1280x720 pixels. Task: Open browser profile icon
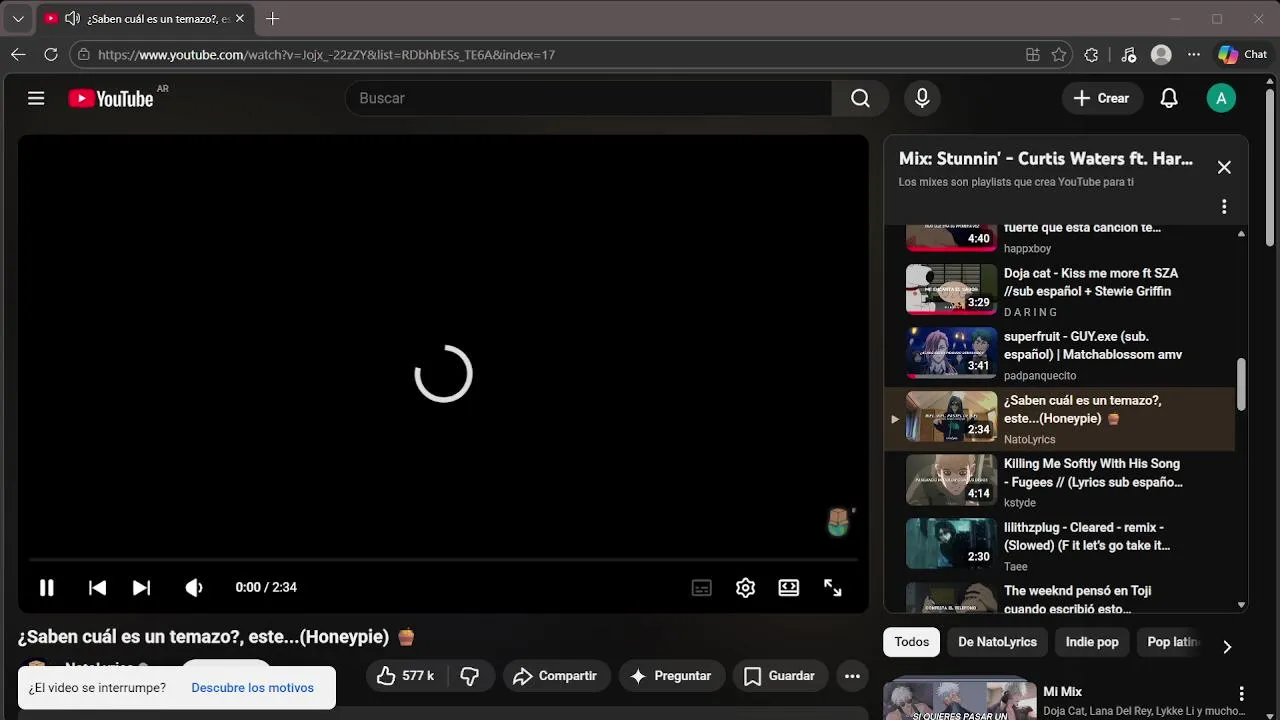pos(1161,55)
